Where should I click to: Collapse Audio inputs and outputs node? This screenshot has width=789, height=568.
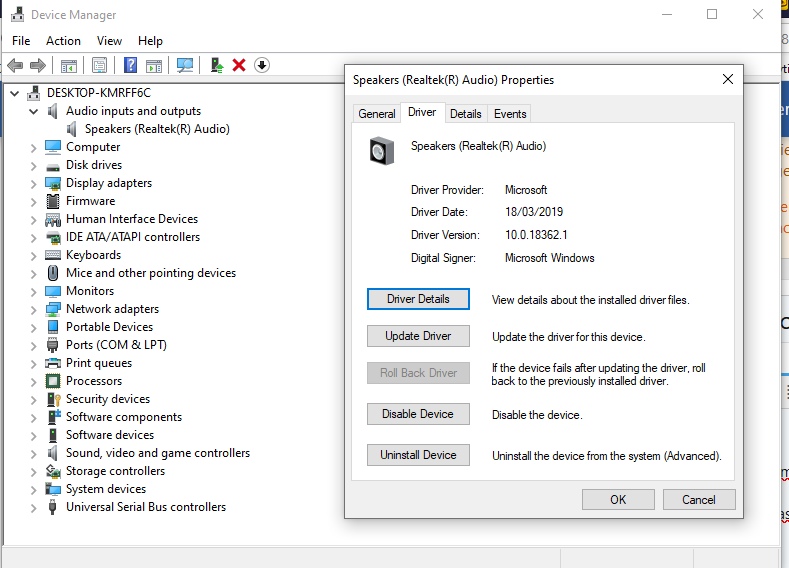click(33, 112)
